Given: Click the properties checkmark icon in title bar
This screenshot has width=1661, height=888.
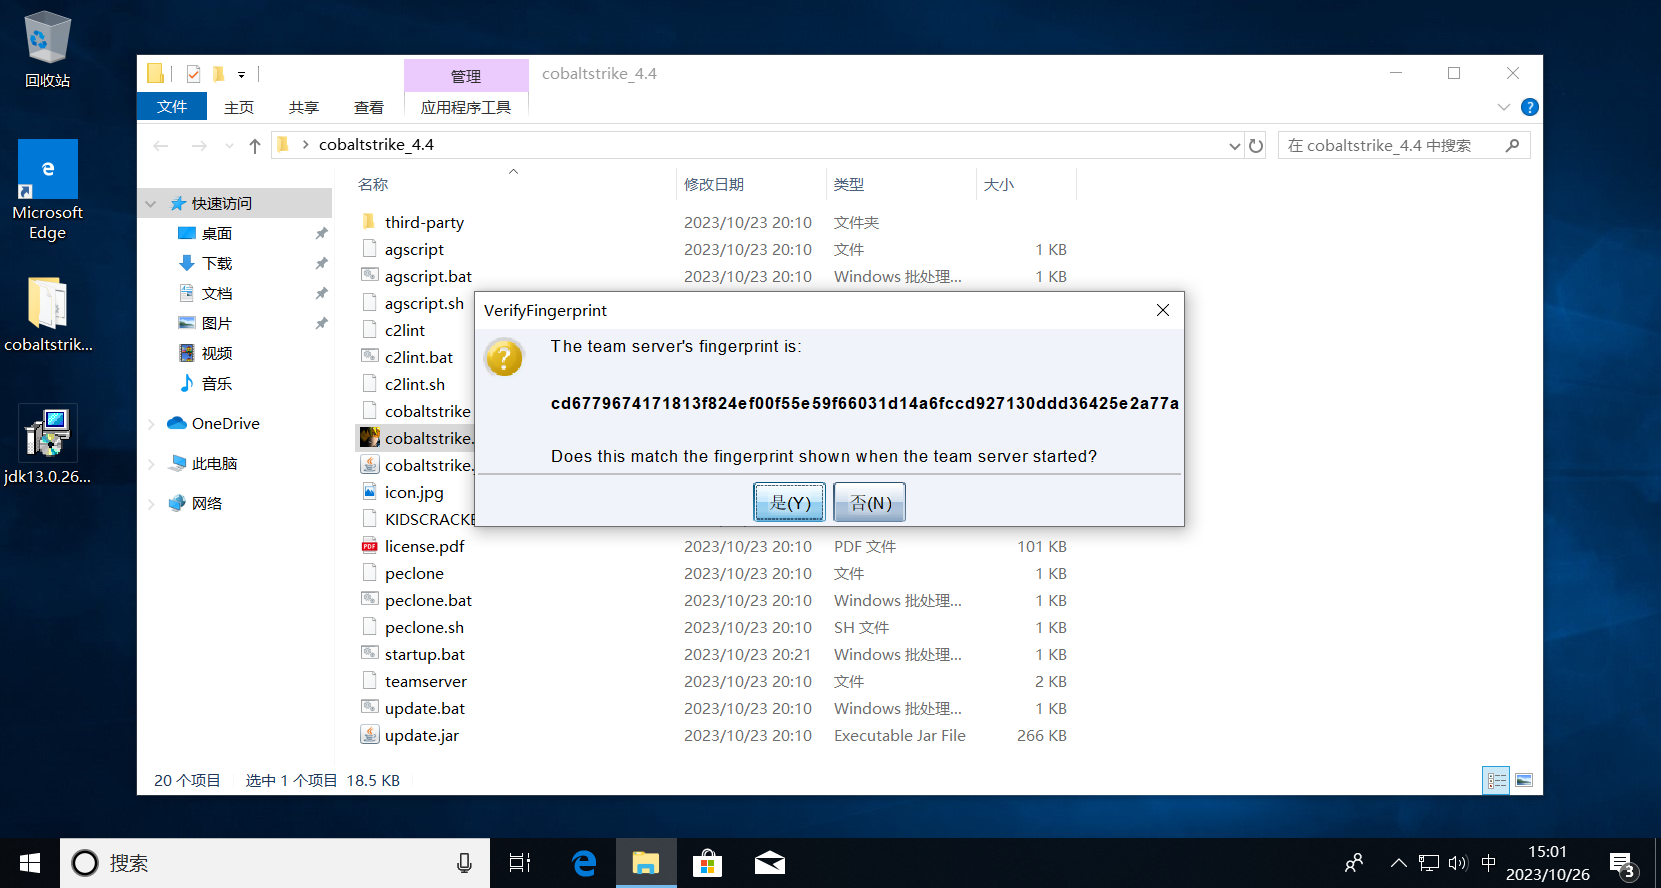Looking at the screenshot, I should 193,74.
